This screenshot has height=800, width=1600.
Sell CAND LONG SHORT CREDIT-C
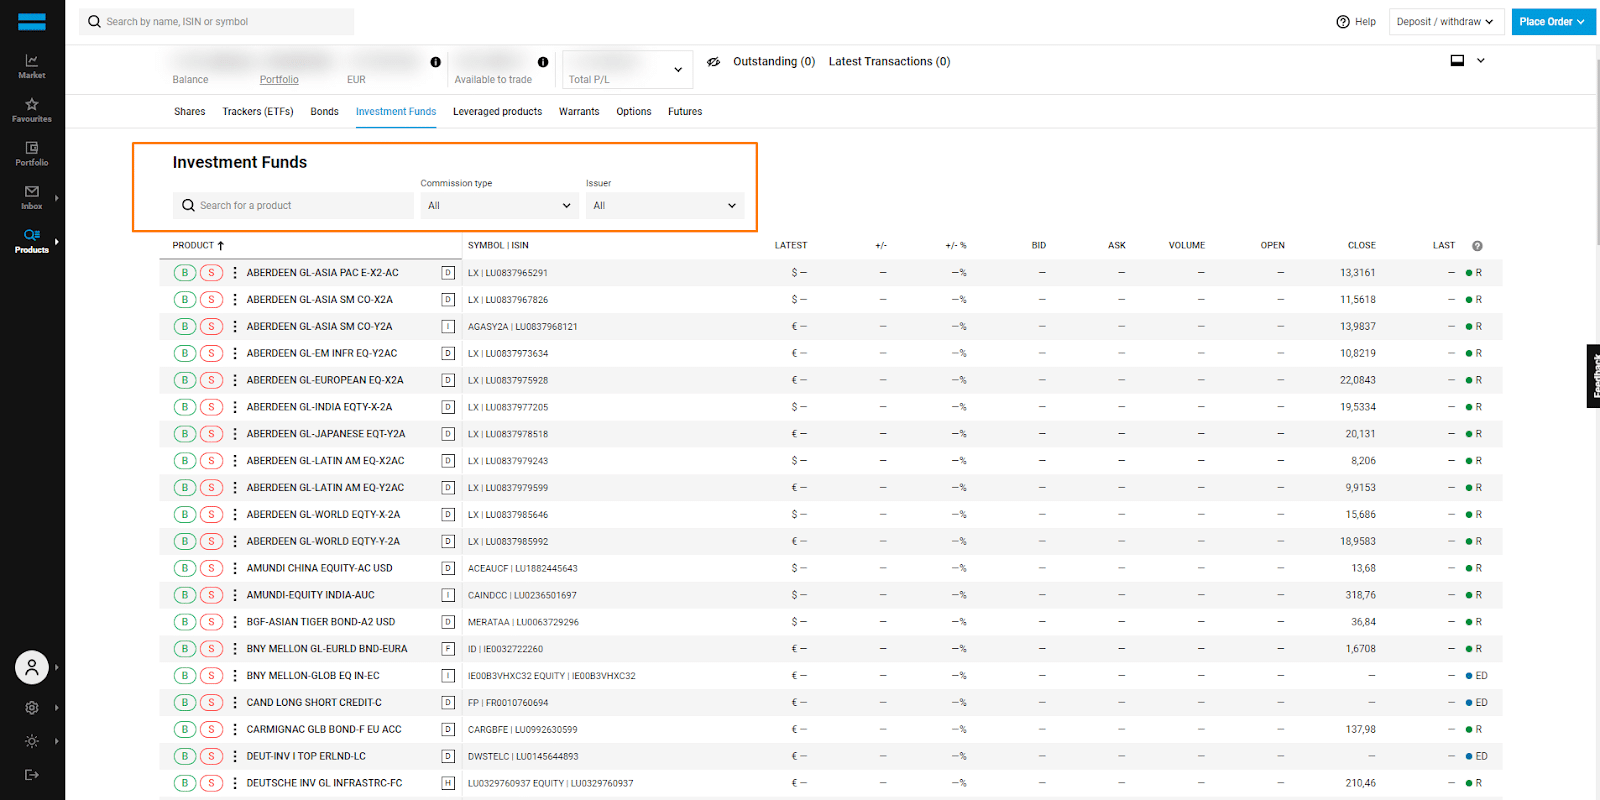pos(211,702)
